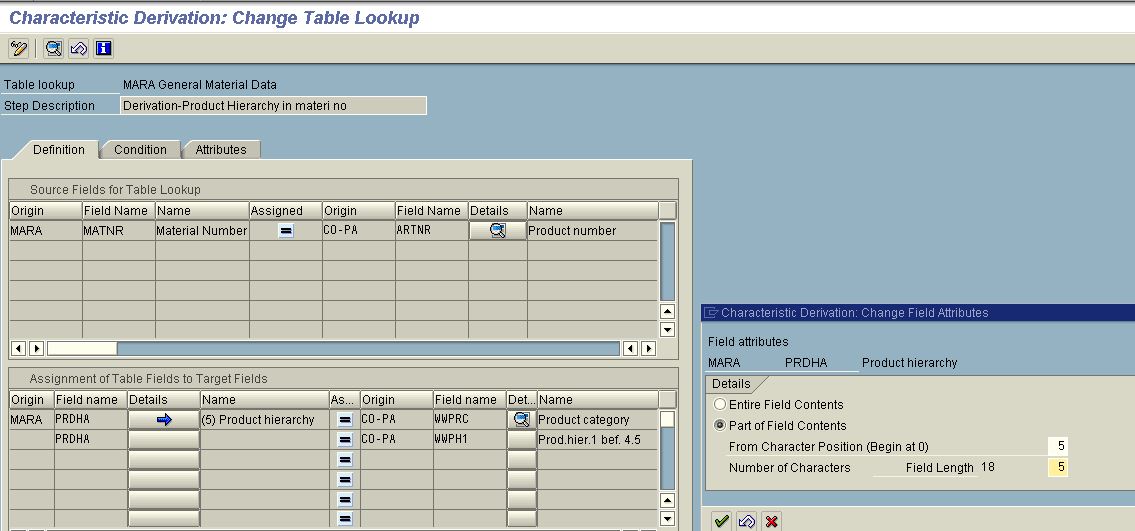Image resolution: width=1135 pixels, height=531 pixels.
Task: Select Entire Field Contents radio button
Action: pyautogui.click(x=720, y=404)
